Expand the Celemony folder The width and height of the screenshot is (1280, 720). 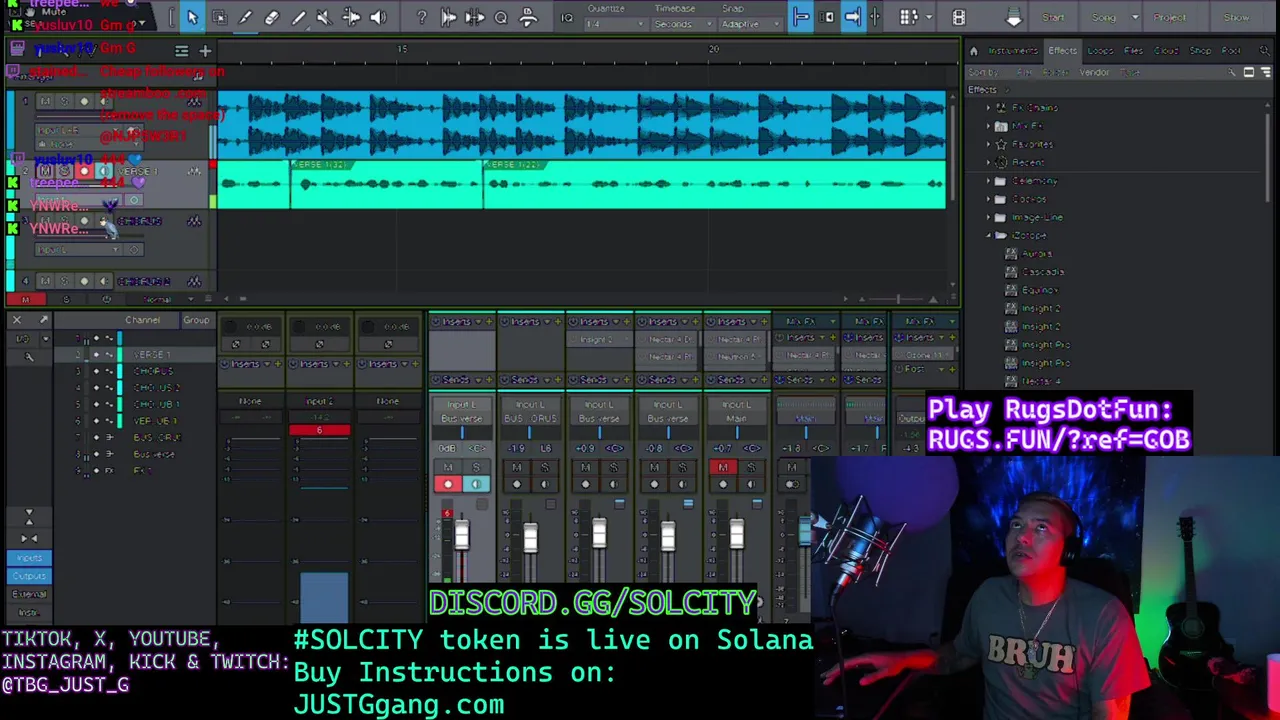click(x=989, y=181)
